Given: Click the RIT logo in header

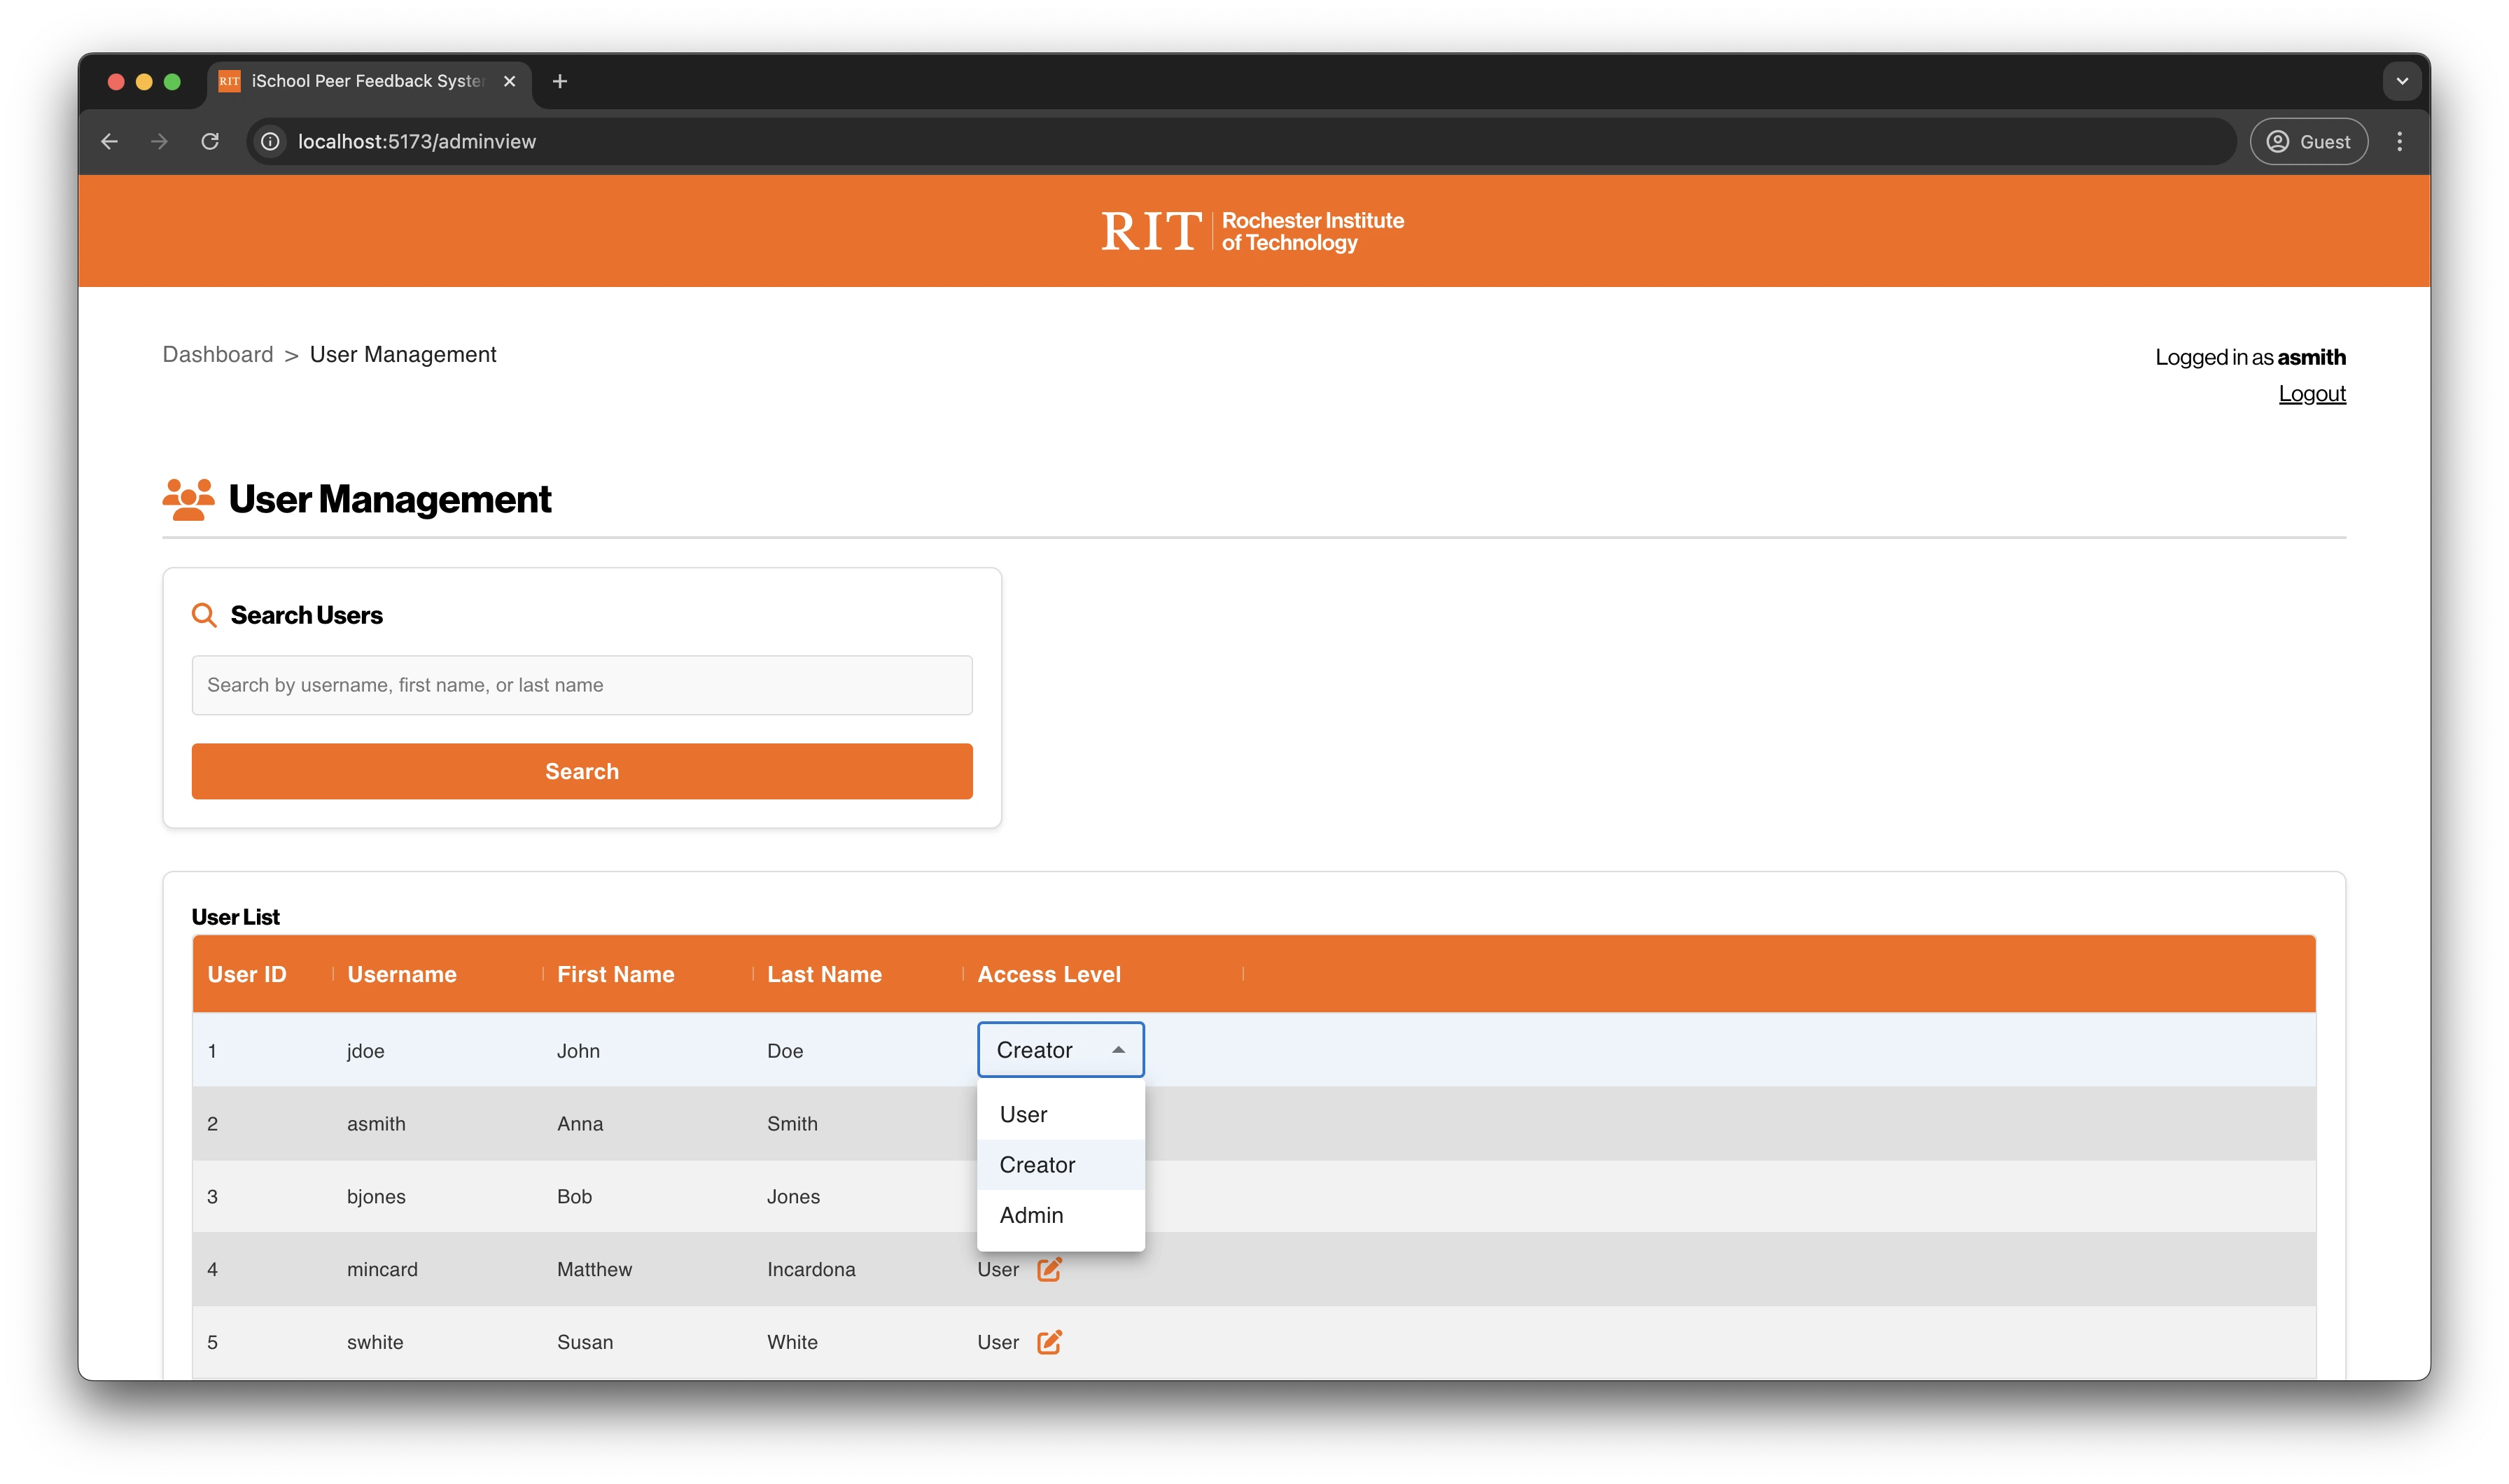Looking at the screenshot, I should (x=1252, y=231).
